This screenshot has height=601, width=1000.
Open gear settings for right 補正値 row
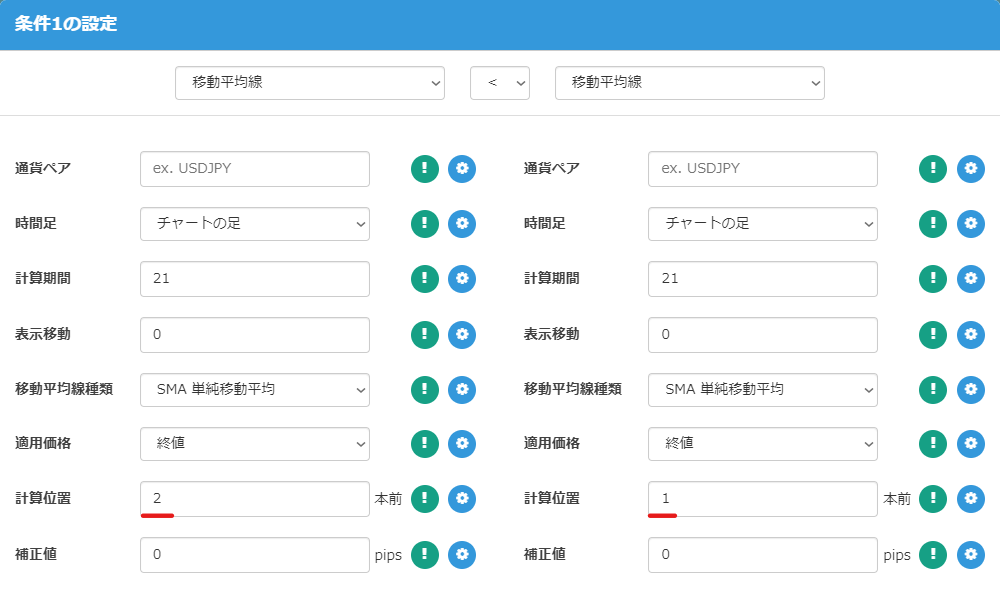(970, 554)
